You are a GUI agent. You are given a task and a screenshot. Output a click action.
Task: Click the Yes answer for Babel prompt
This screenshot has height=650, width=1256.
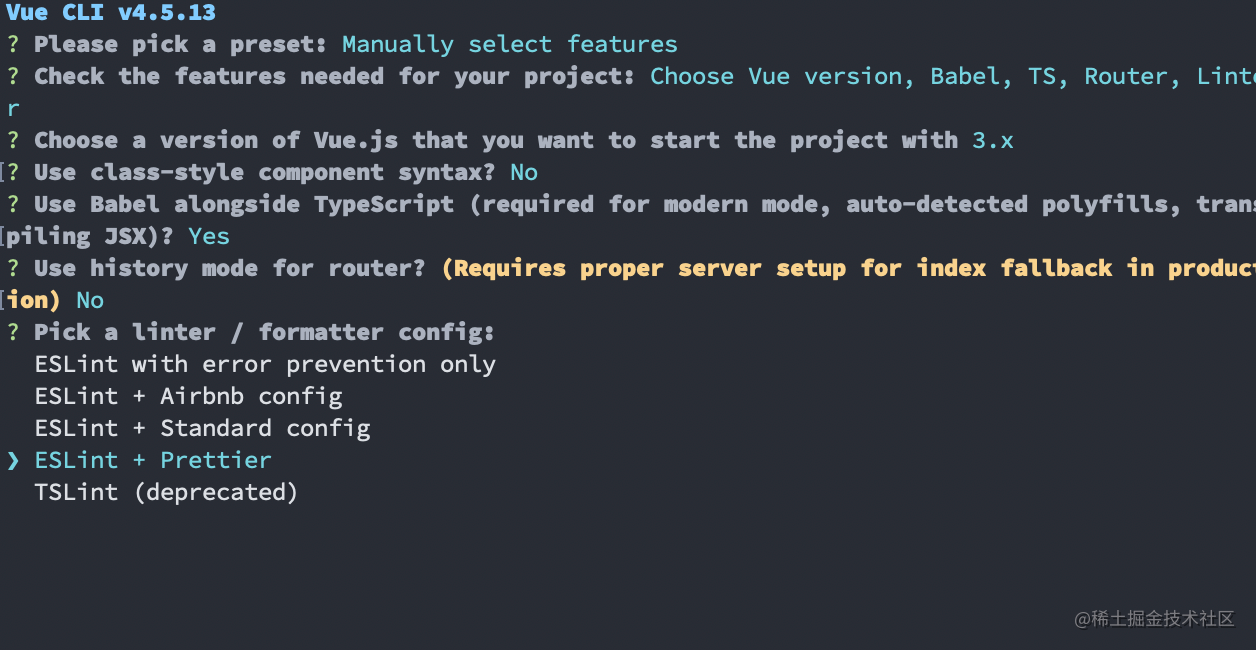(x=209, y=236)
